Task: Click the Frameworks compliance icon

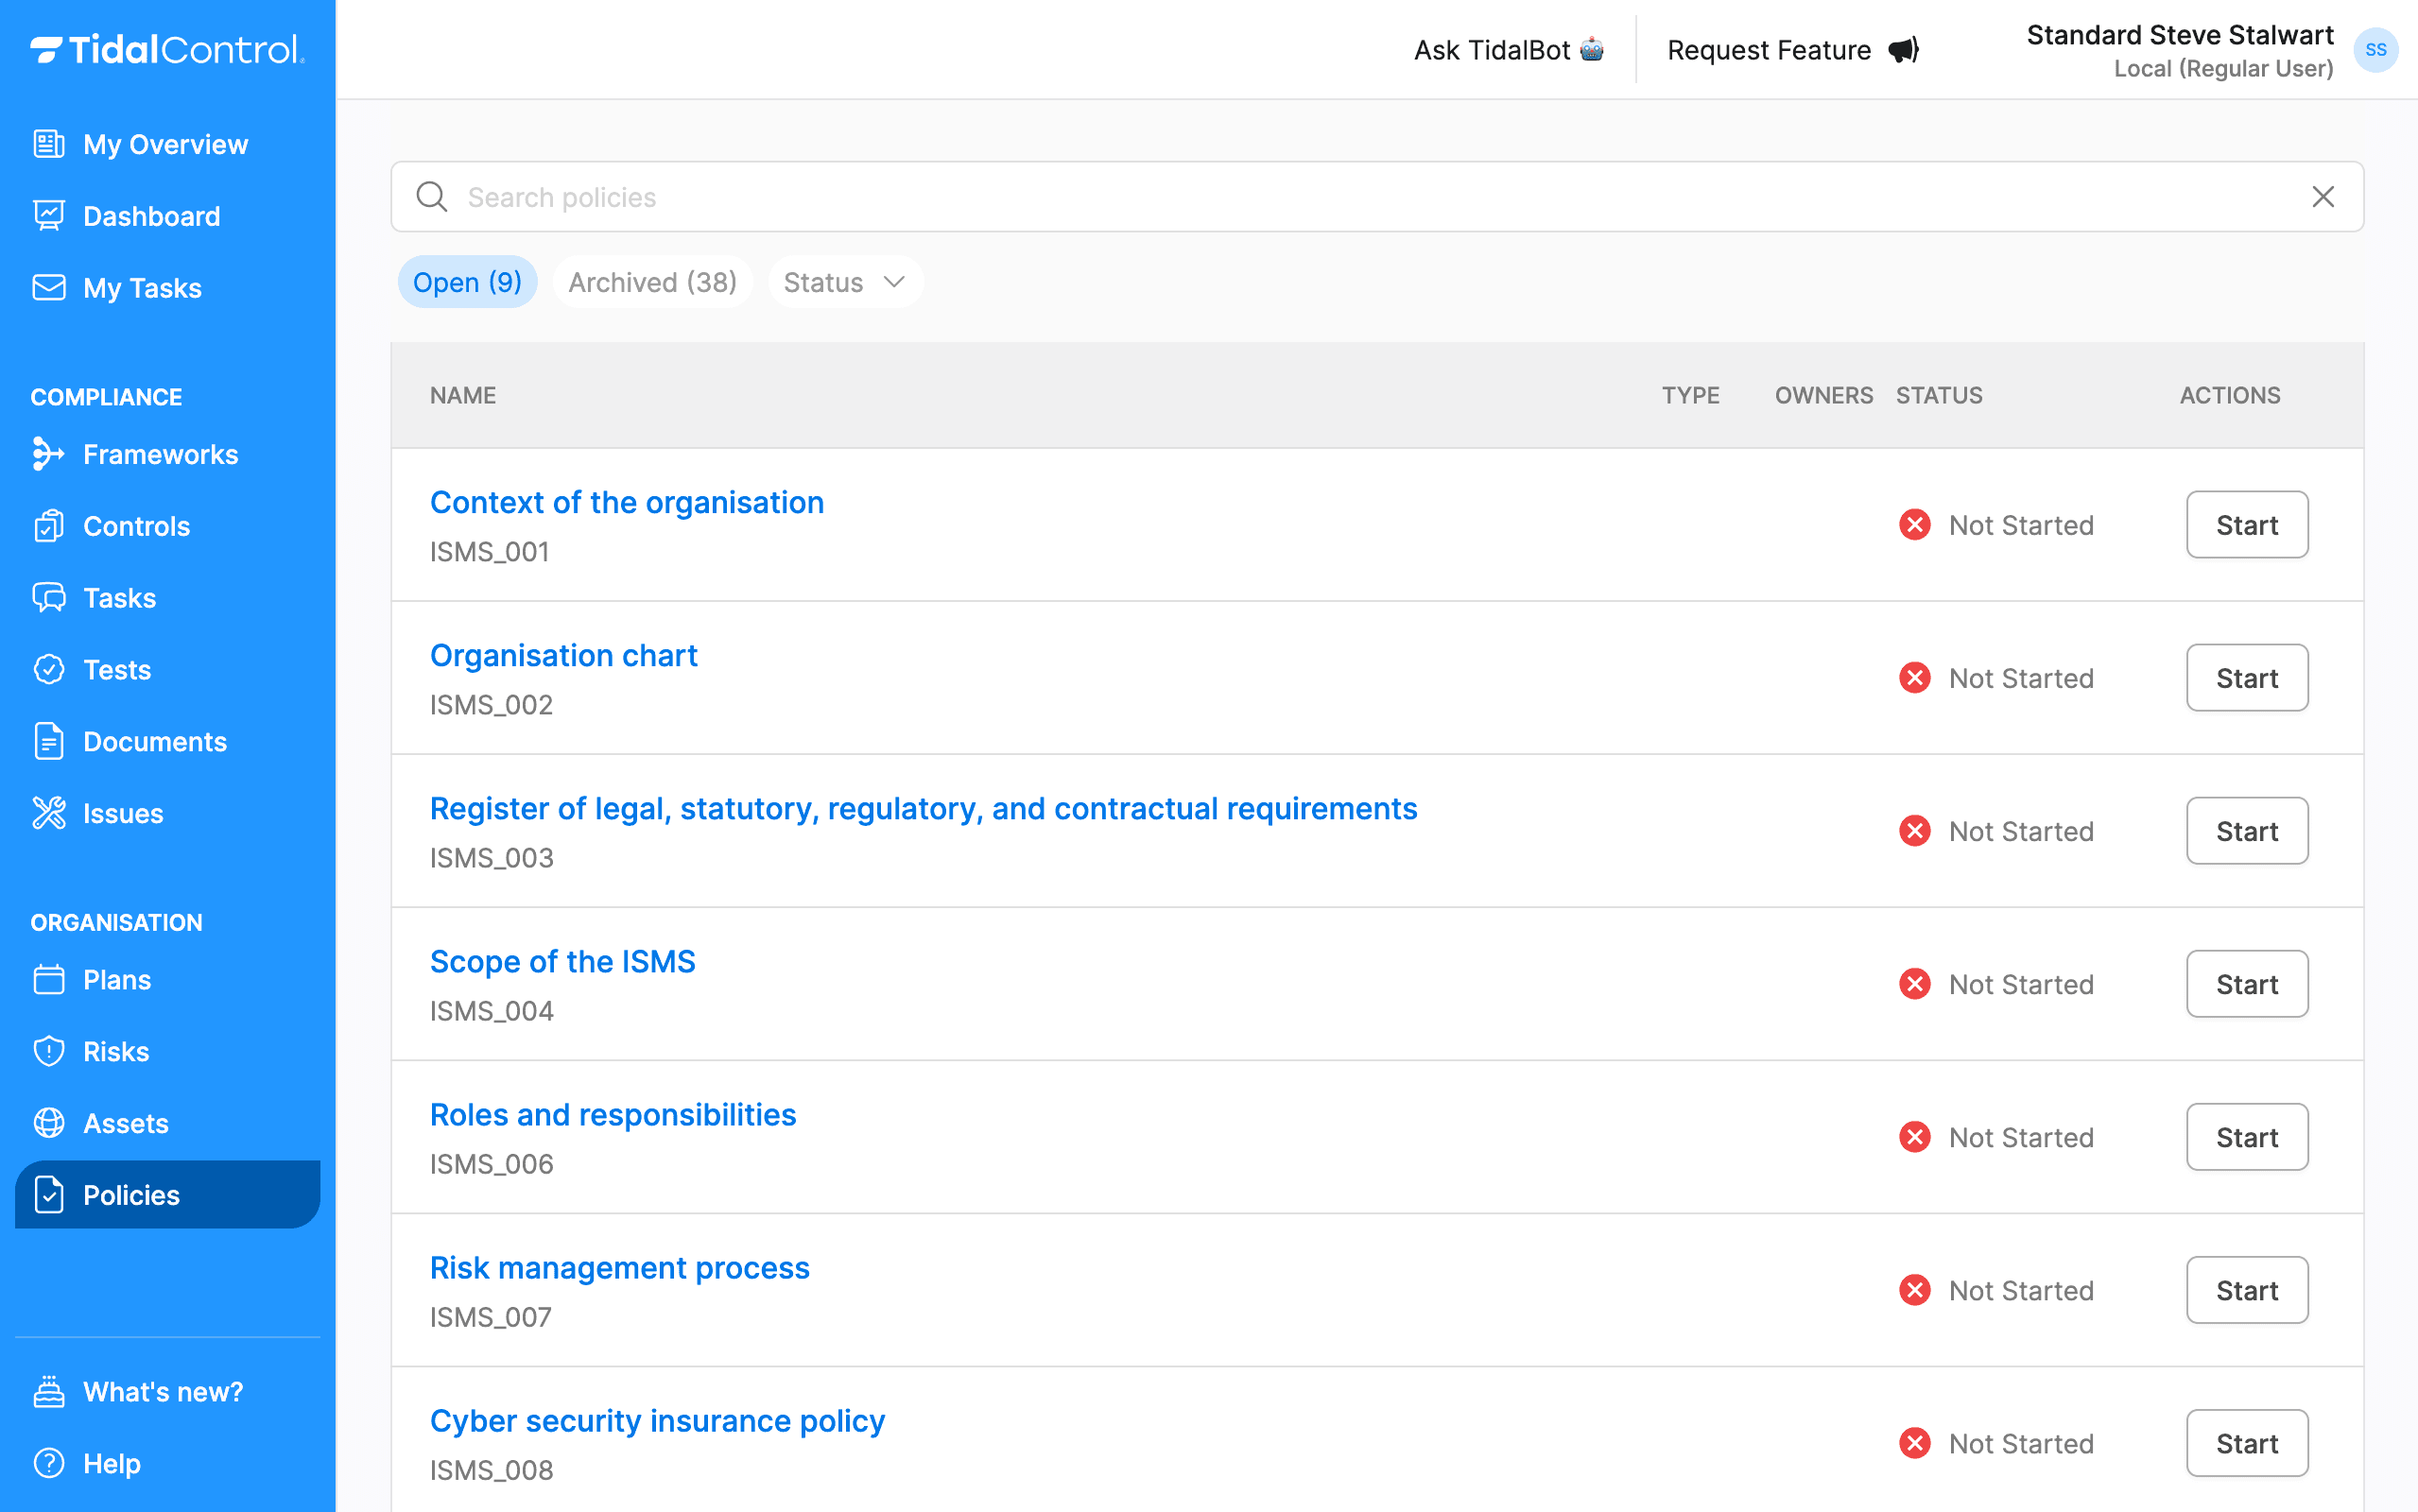Action: [x=48, y=454]
